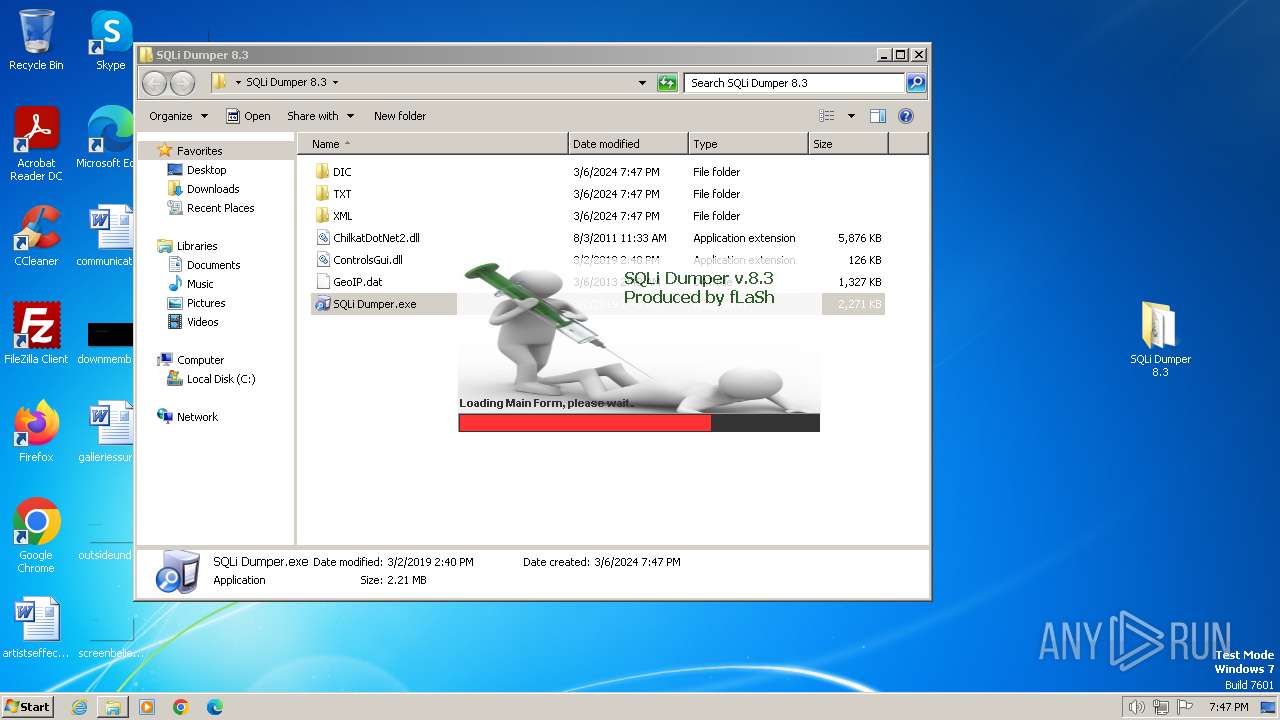Expand the SQLi Dumper 8.3 breadcrumb arrow
The height and width of the screenshot is (720, 1280).
pos(335,83)
